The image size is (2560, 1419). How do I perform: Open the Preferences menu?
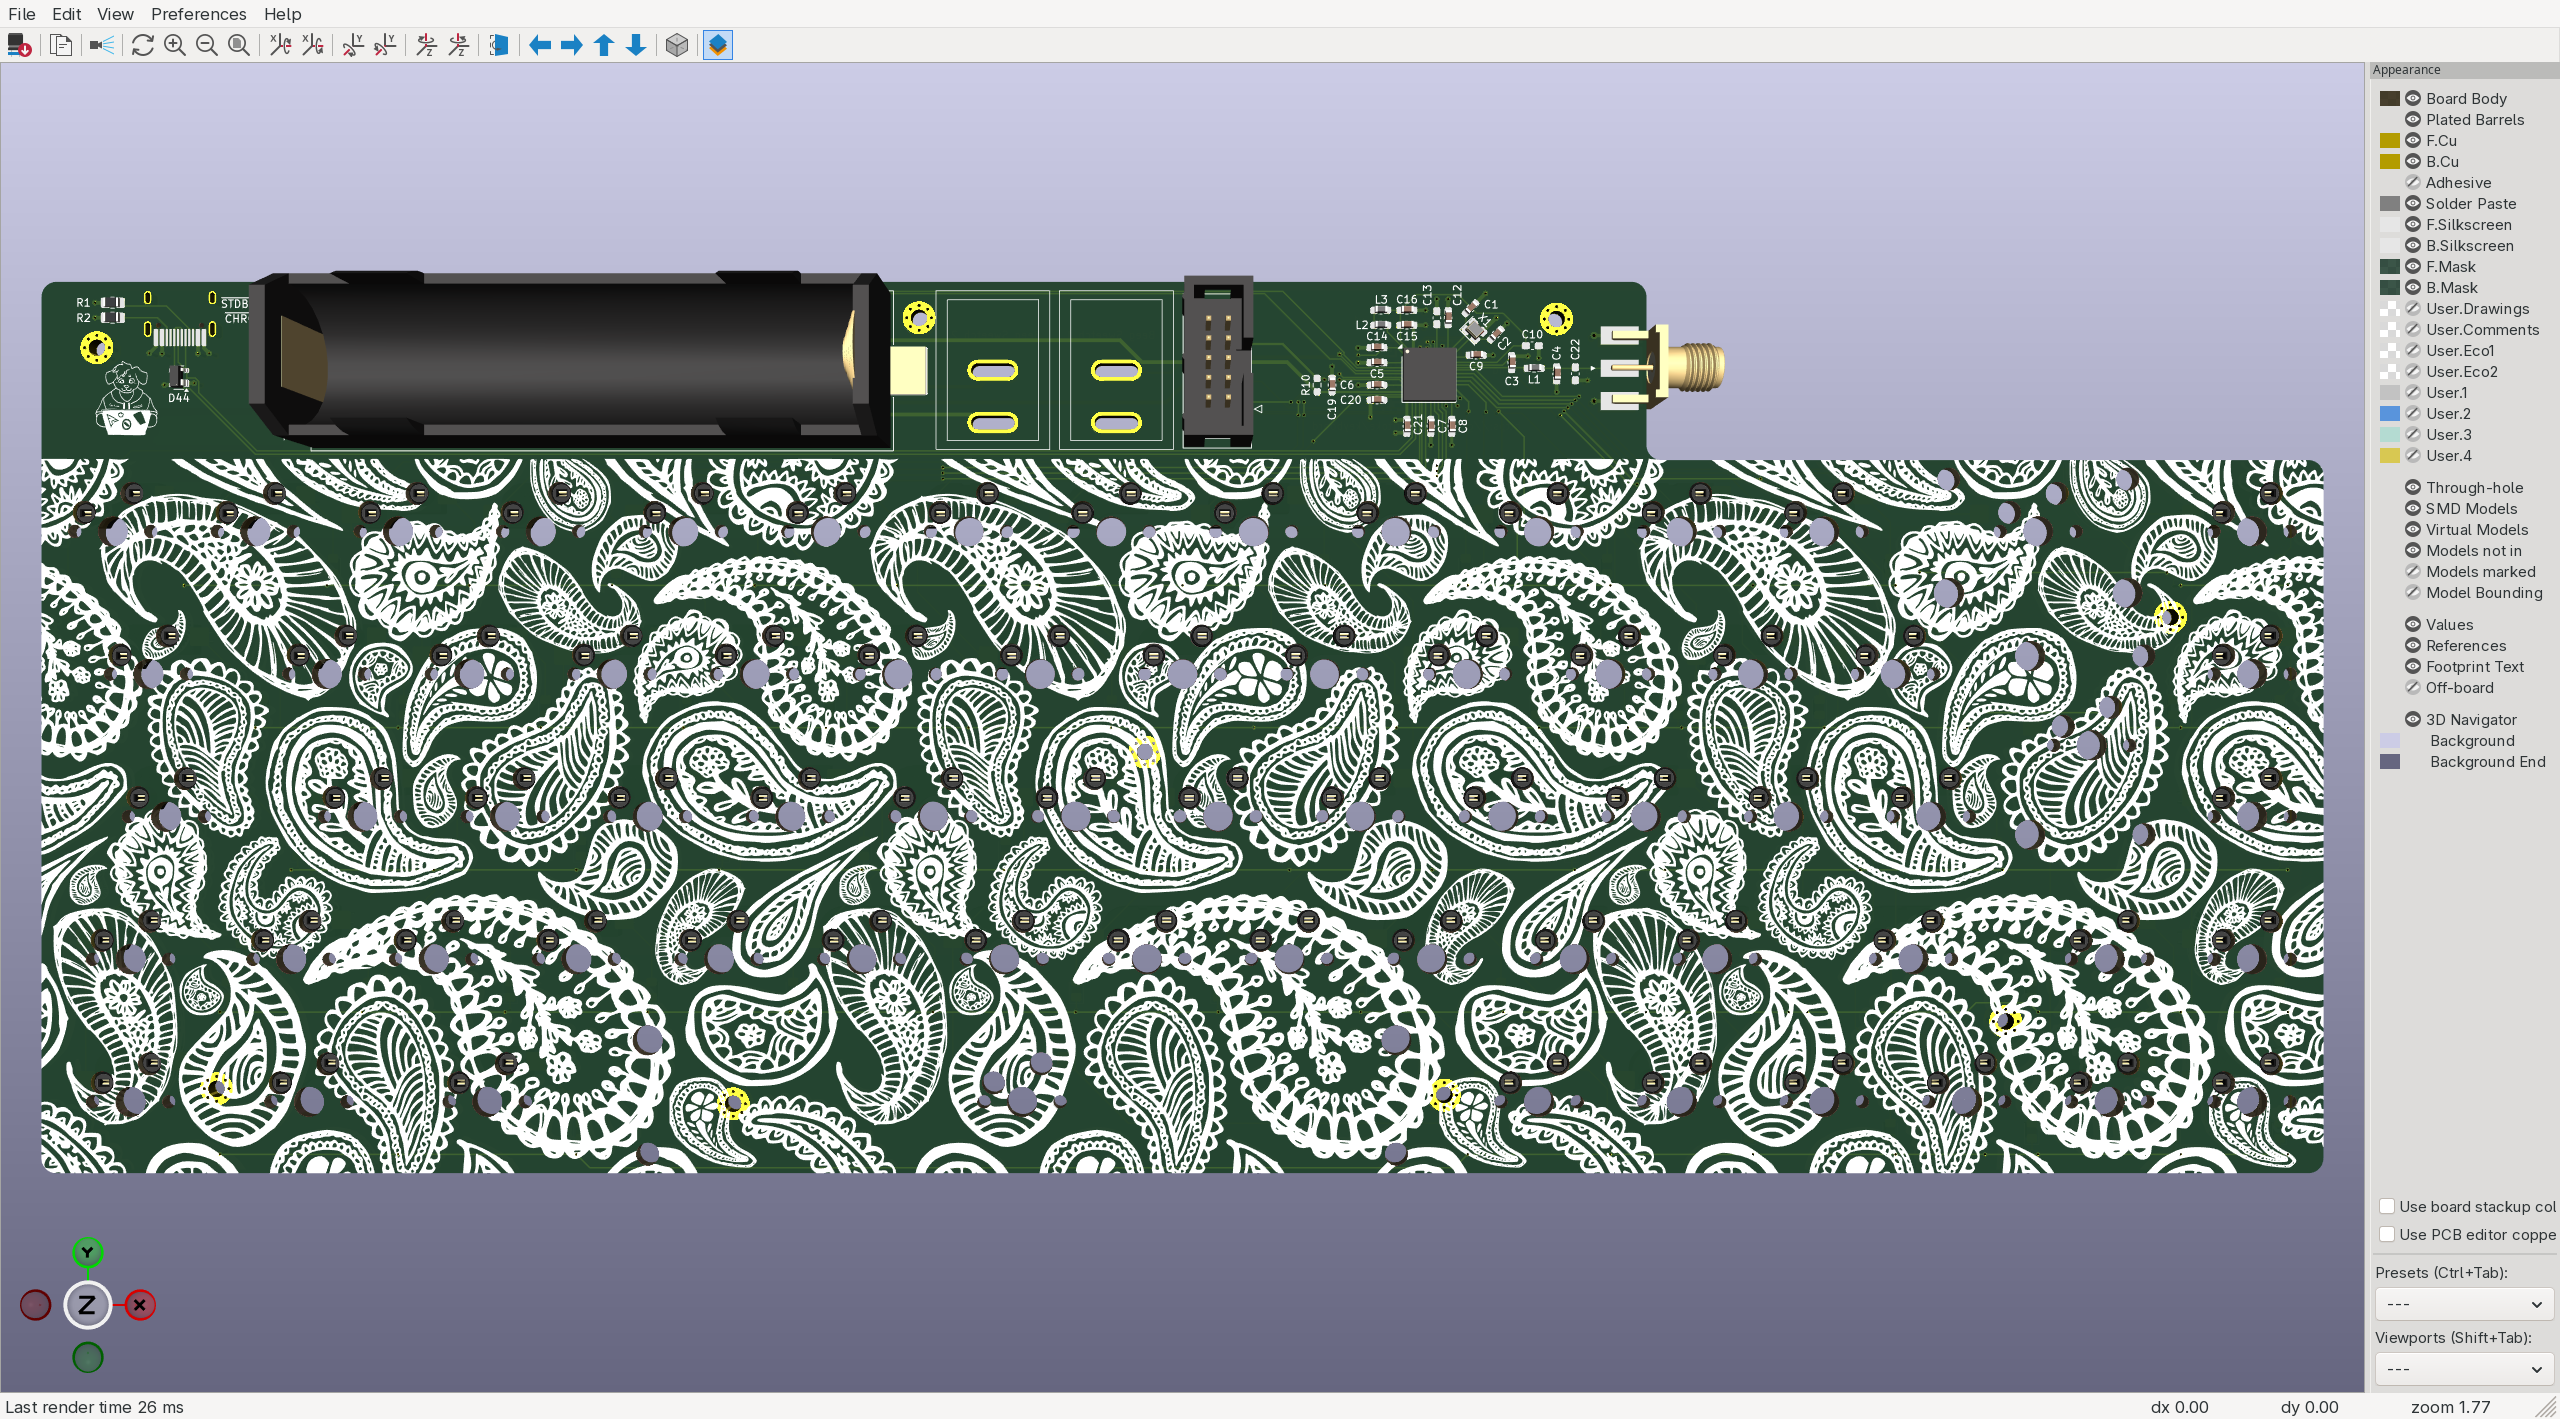tap(198, 14)
